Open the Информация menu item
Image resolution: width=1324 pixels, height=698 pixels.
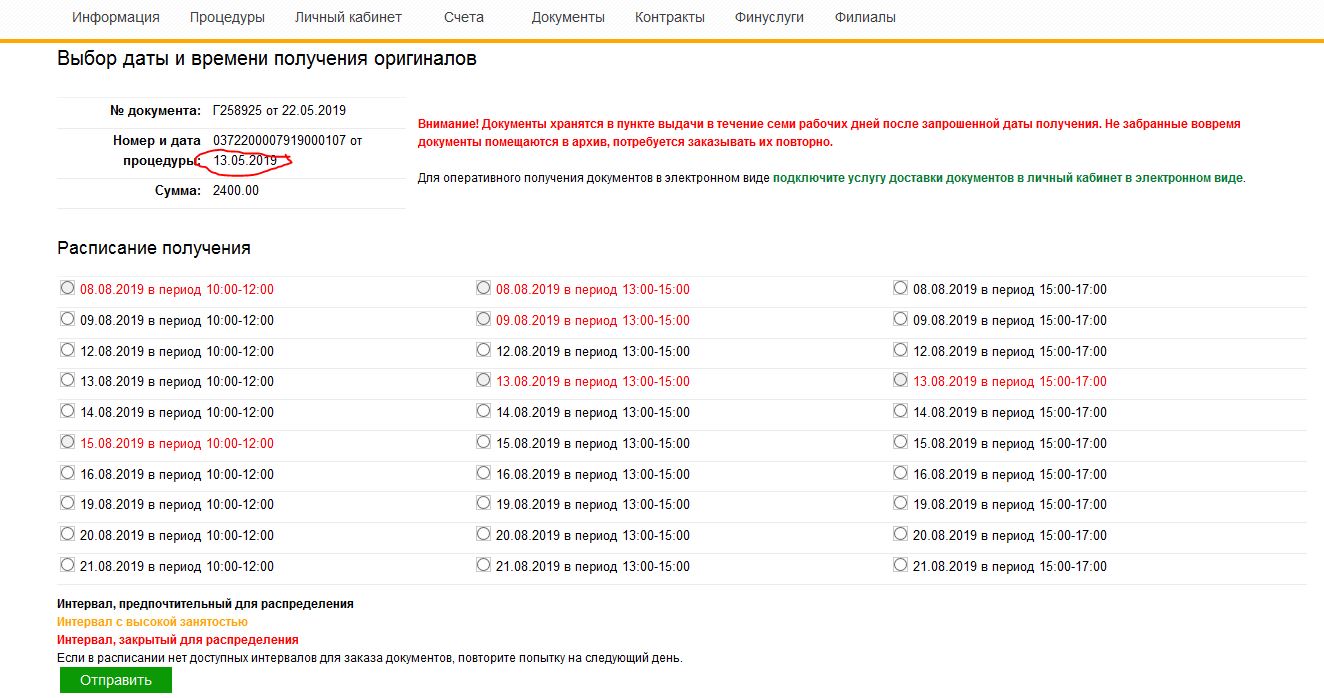[115, 17]
